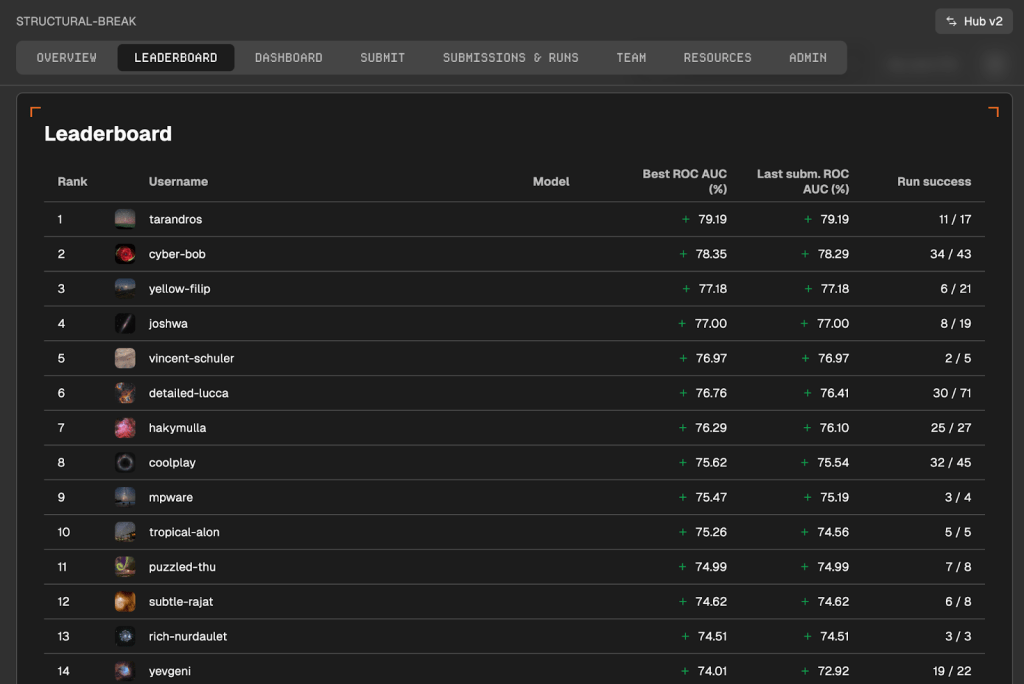Click subtle-rajat's orange avatar icon

pyautogui.click(x=125, y=602)
